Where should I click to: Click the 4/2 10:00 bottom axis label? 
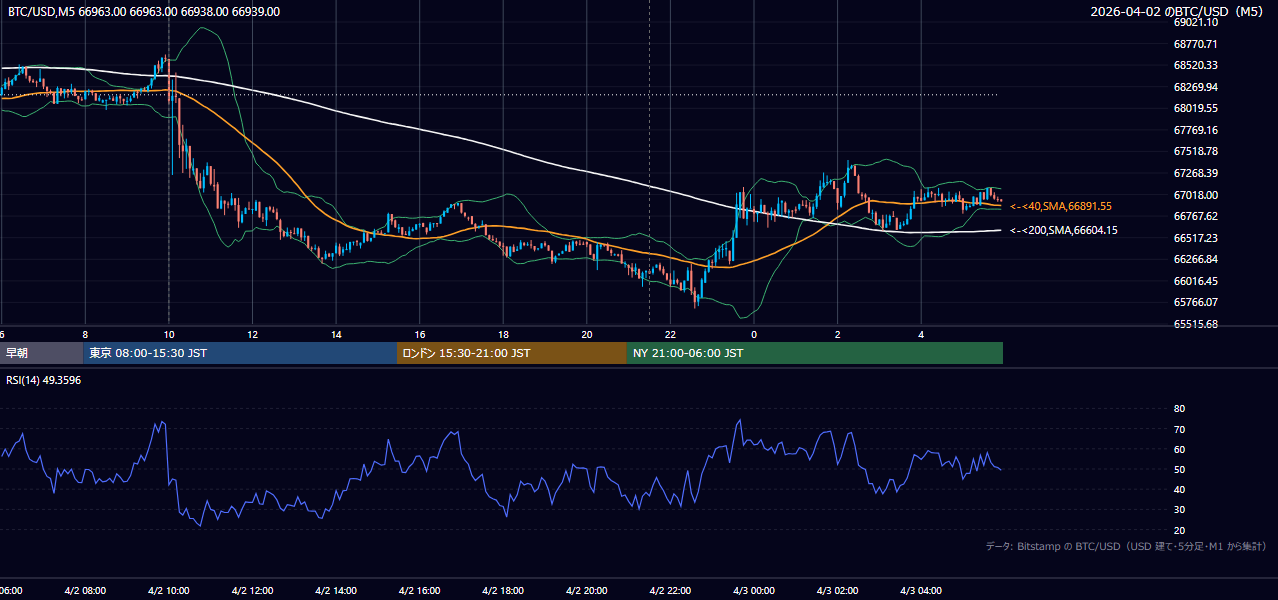click(169, 591)
